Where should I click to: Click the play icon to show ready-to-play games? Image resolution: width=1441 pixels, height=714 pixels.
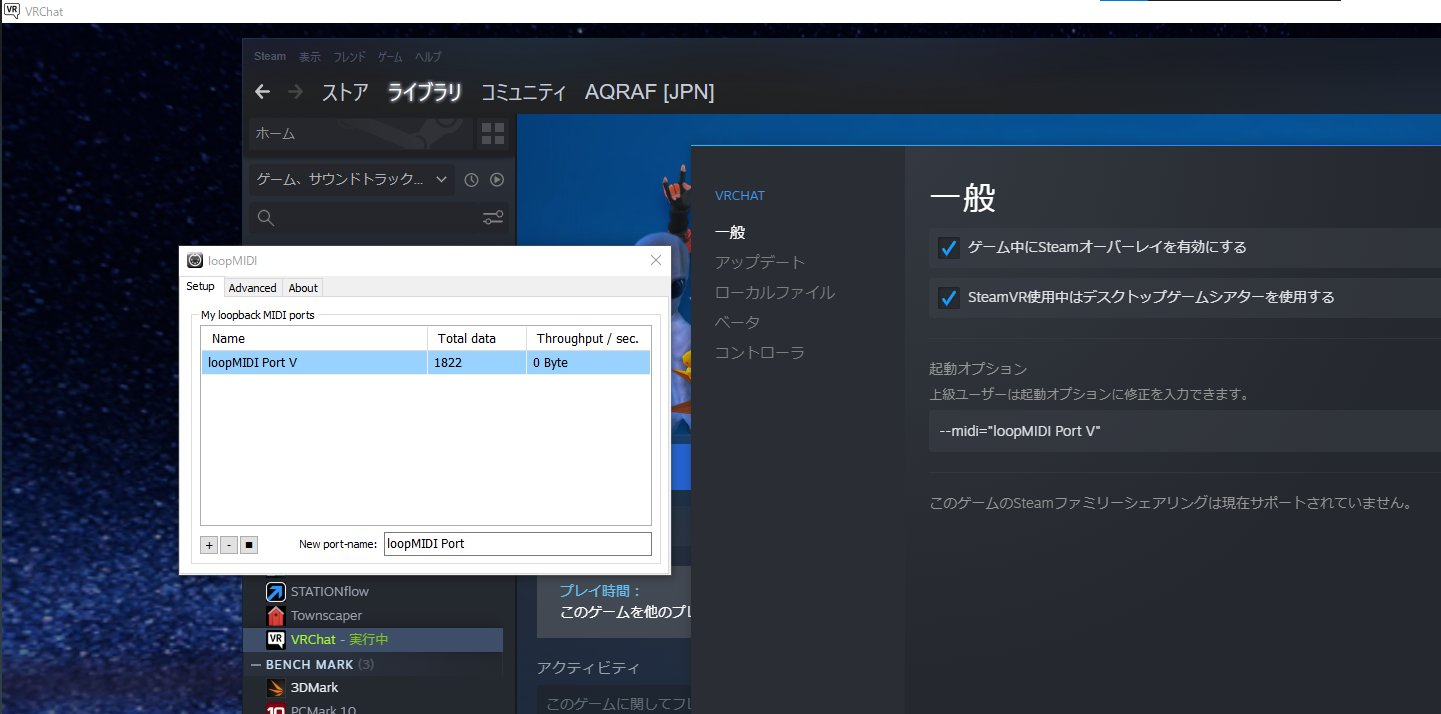(x=496, y=180)
